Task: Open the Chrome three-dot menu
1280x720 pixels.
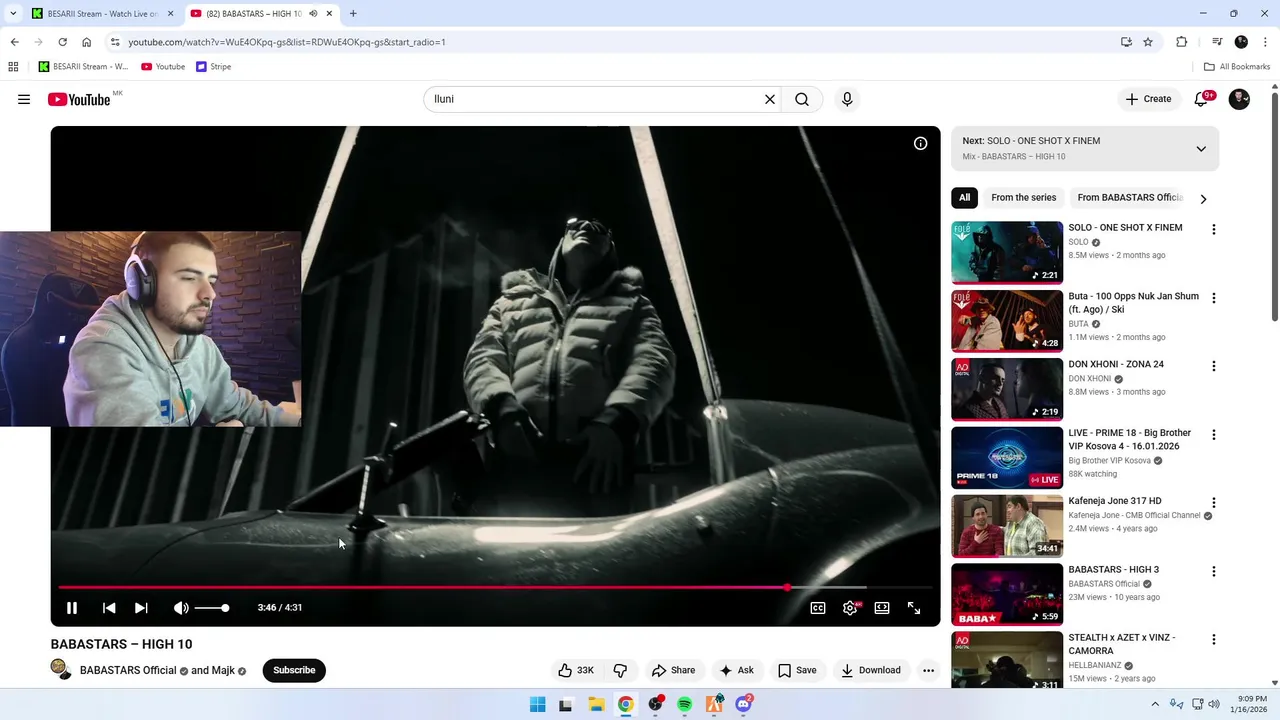Action: (1264, 42)
